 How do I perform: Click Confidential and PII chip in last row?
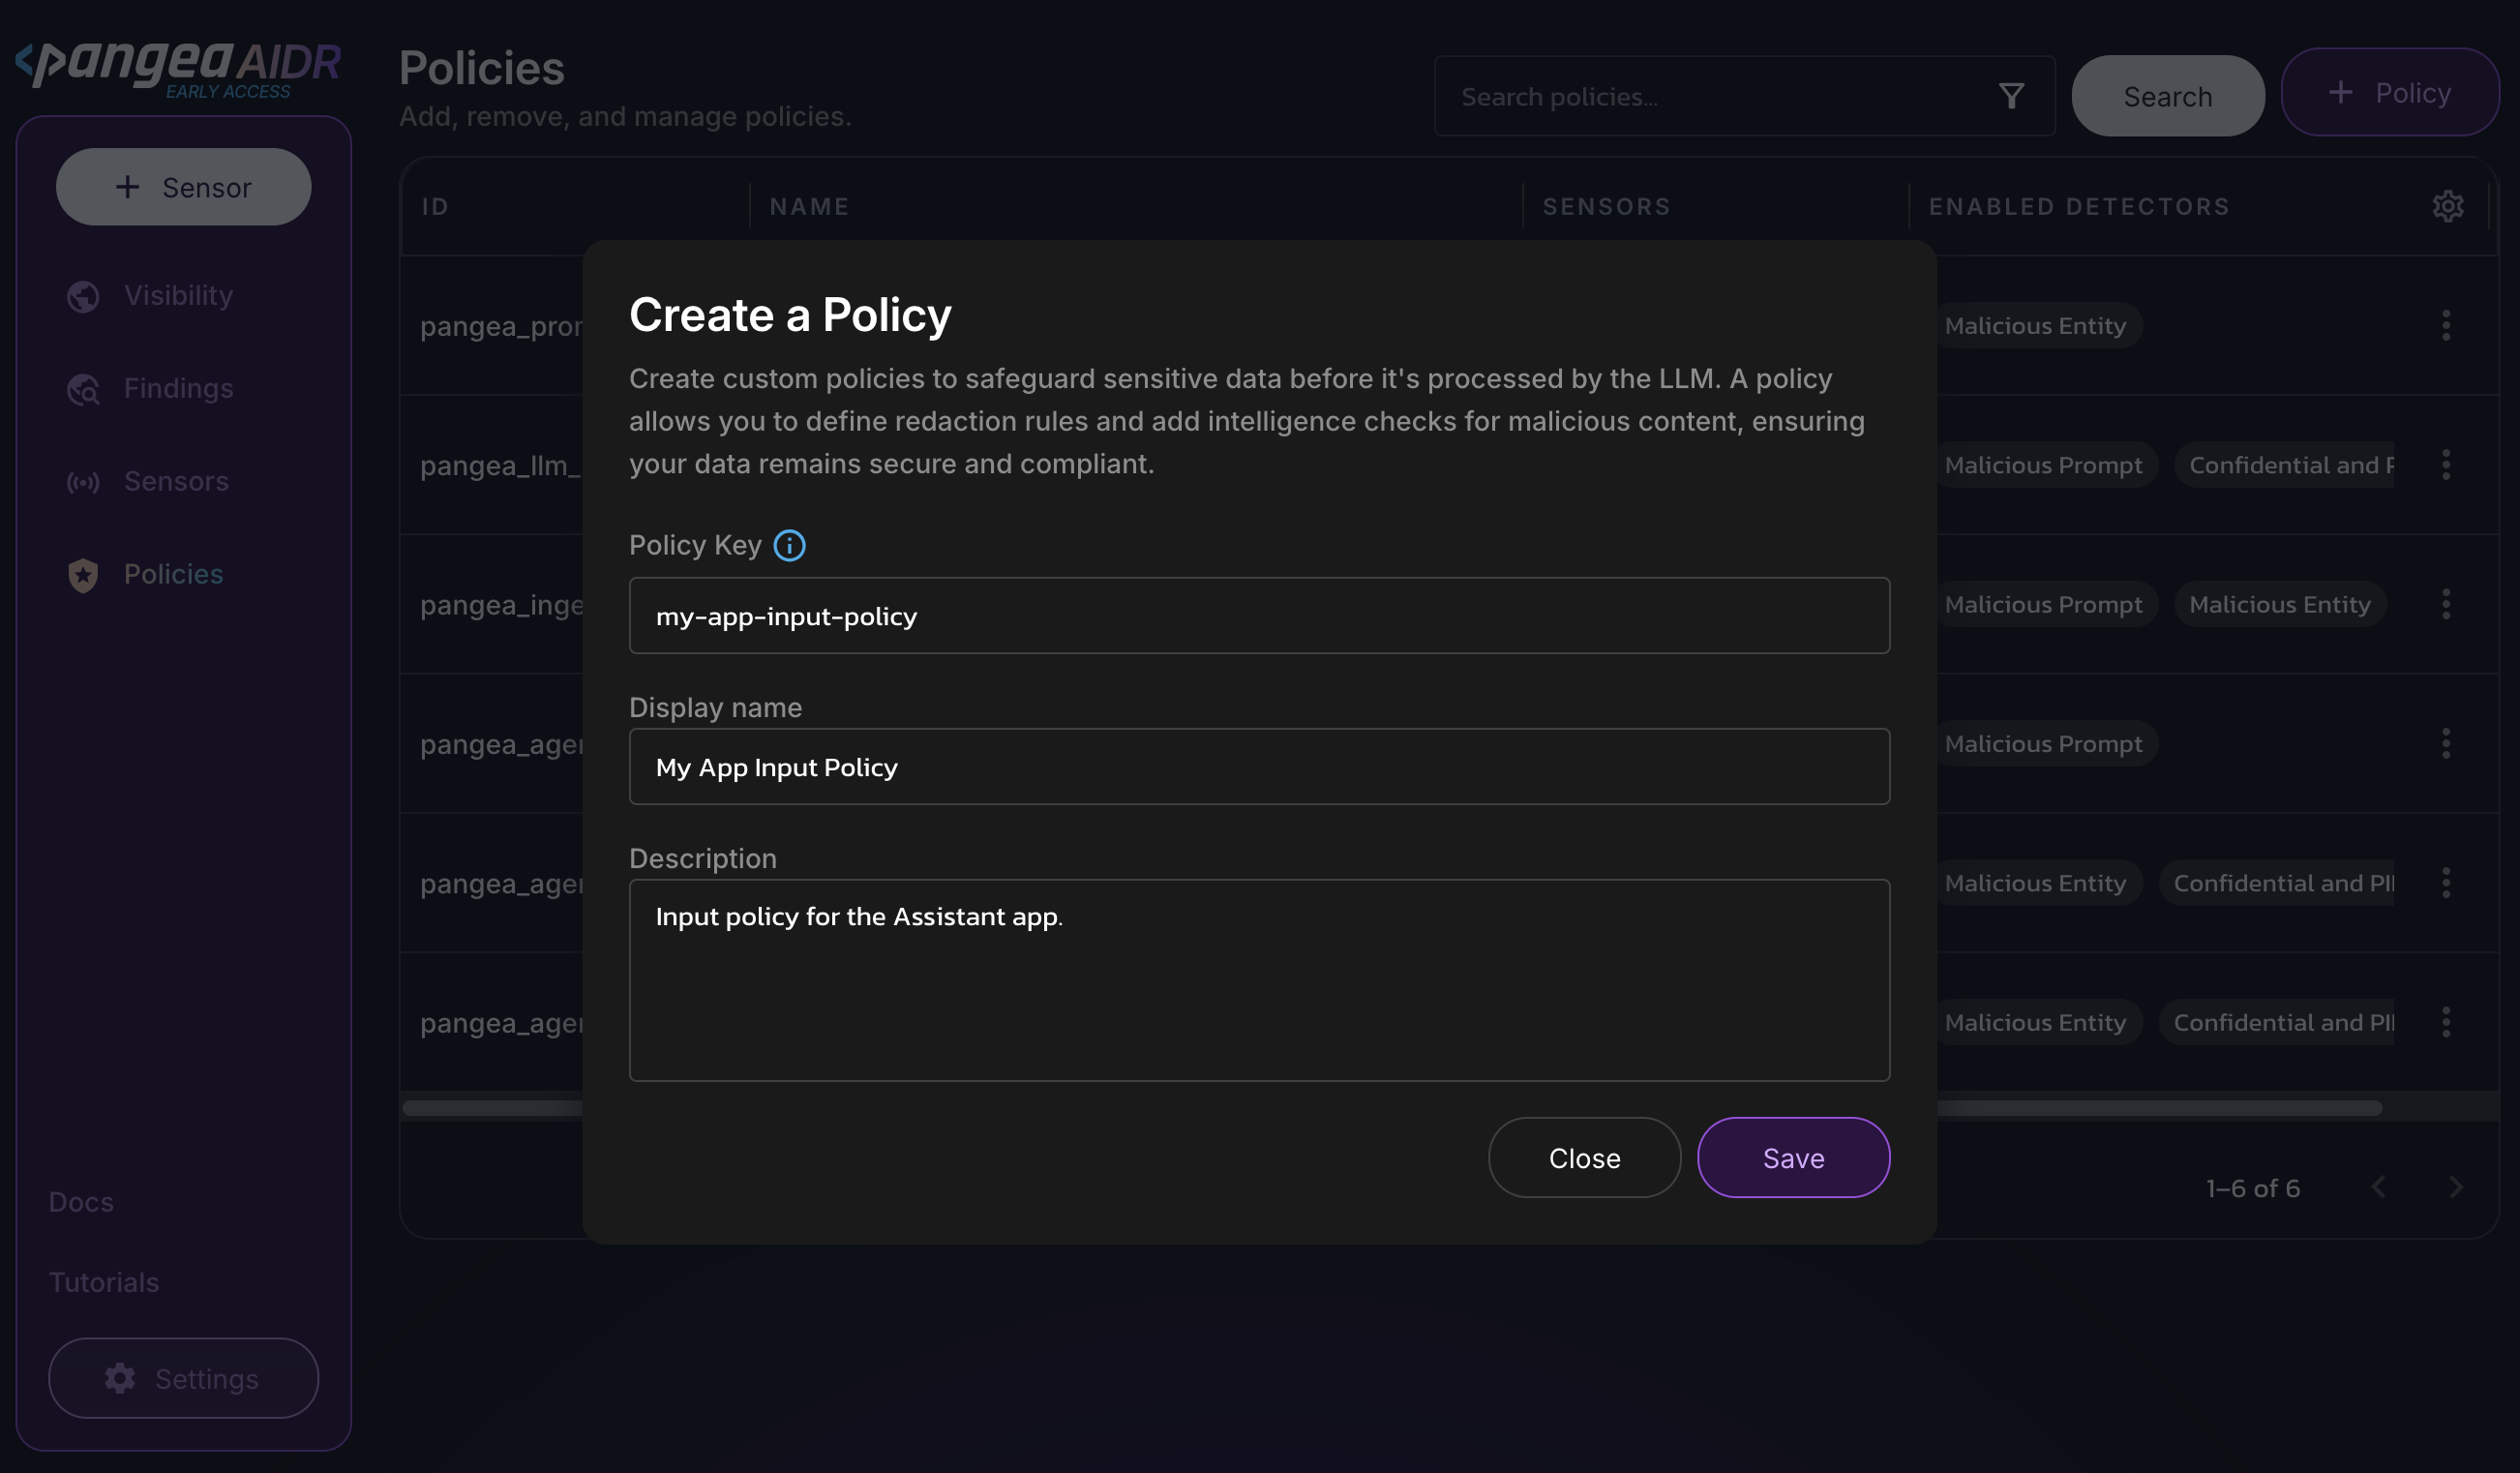[2277, 1022]
